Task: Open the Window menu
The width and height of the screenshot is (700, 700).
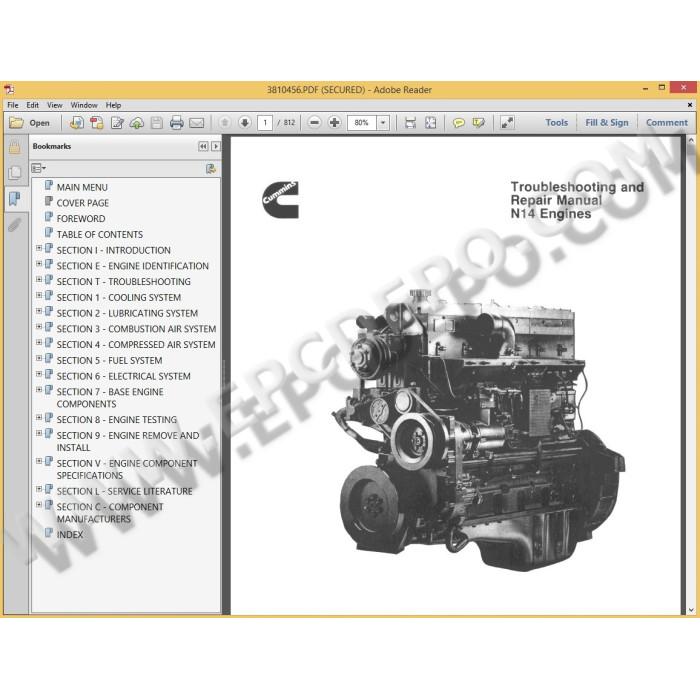Action: (84, 105)
